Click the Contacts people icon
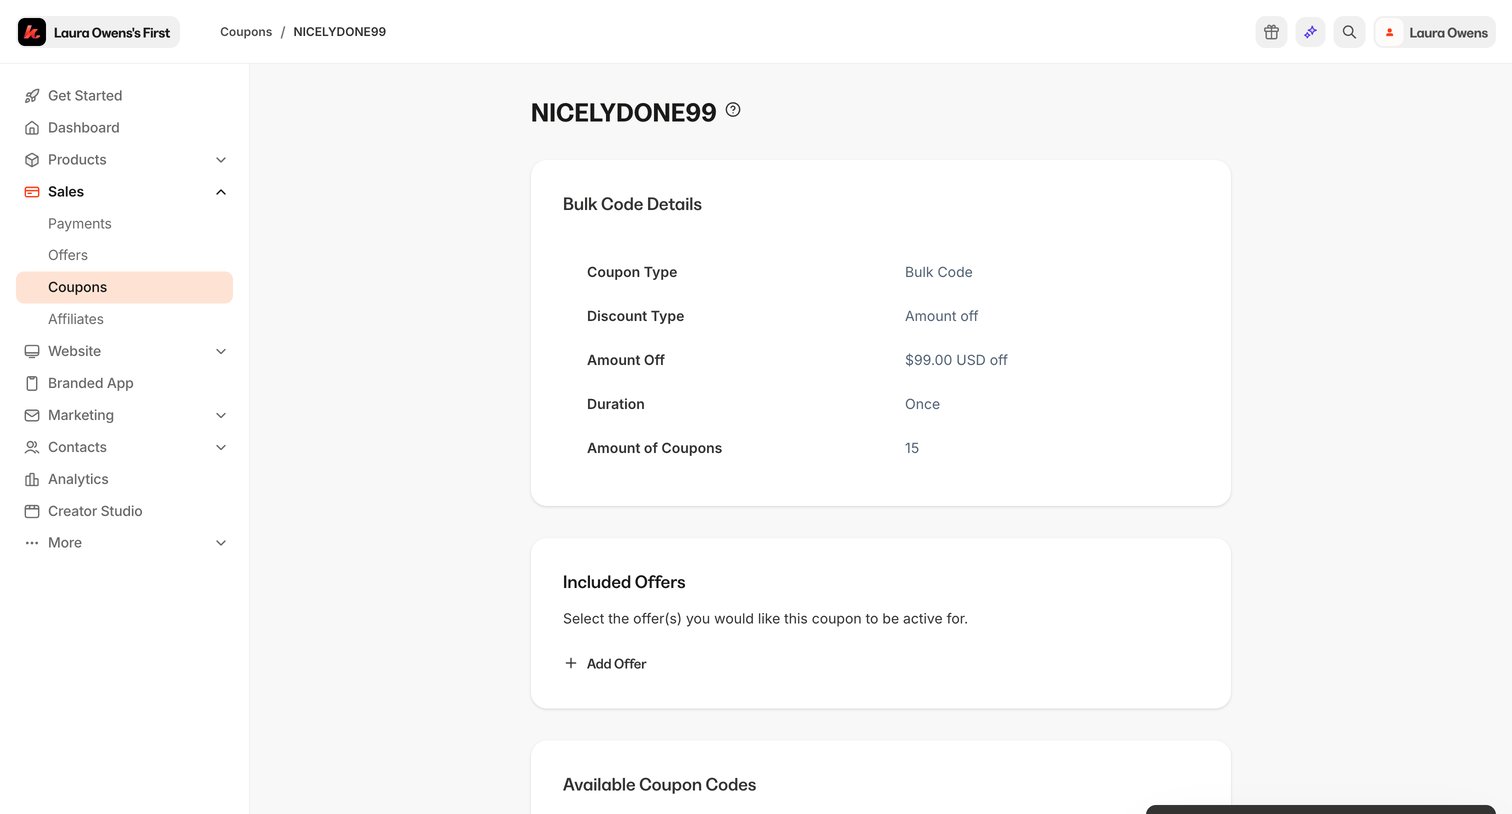The height and width of the screenshot is (814, 1512). [x=32, y=447]
